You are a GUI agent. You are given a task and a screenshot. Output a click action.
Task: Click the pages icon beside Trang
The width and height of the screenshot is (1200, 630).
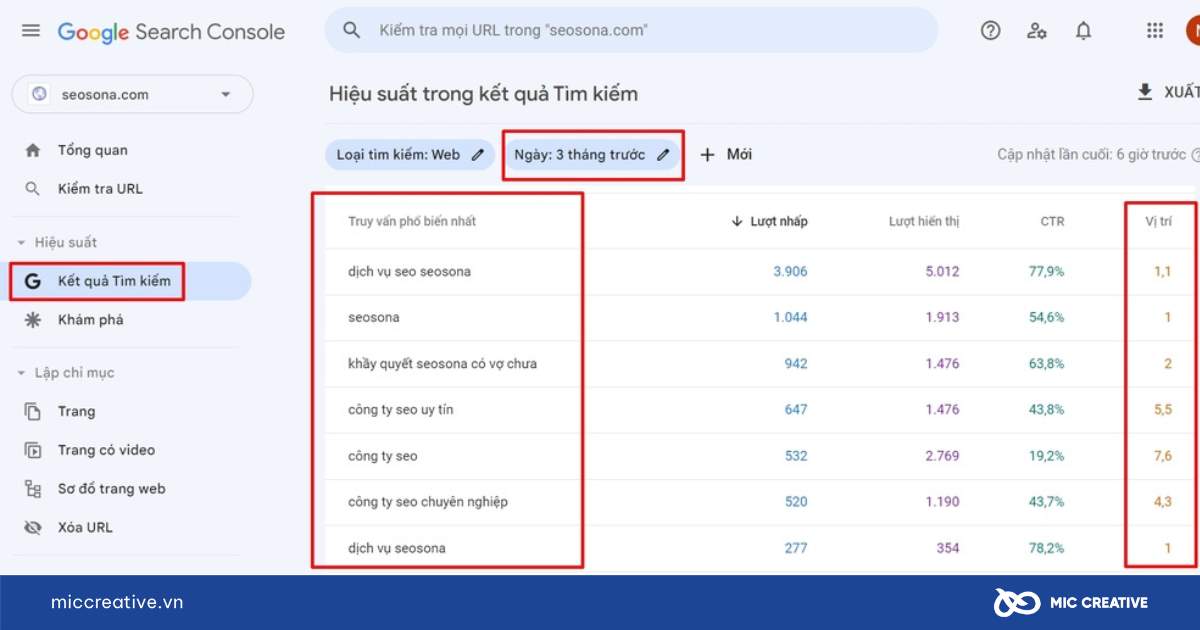[x=33, y=411]
